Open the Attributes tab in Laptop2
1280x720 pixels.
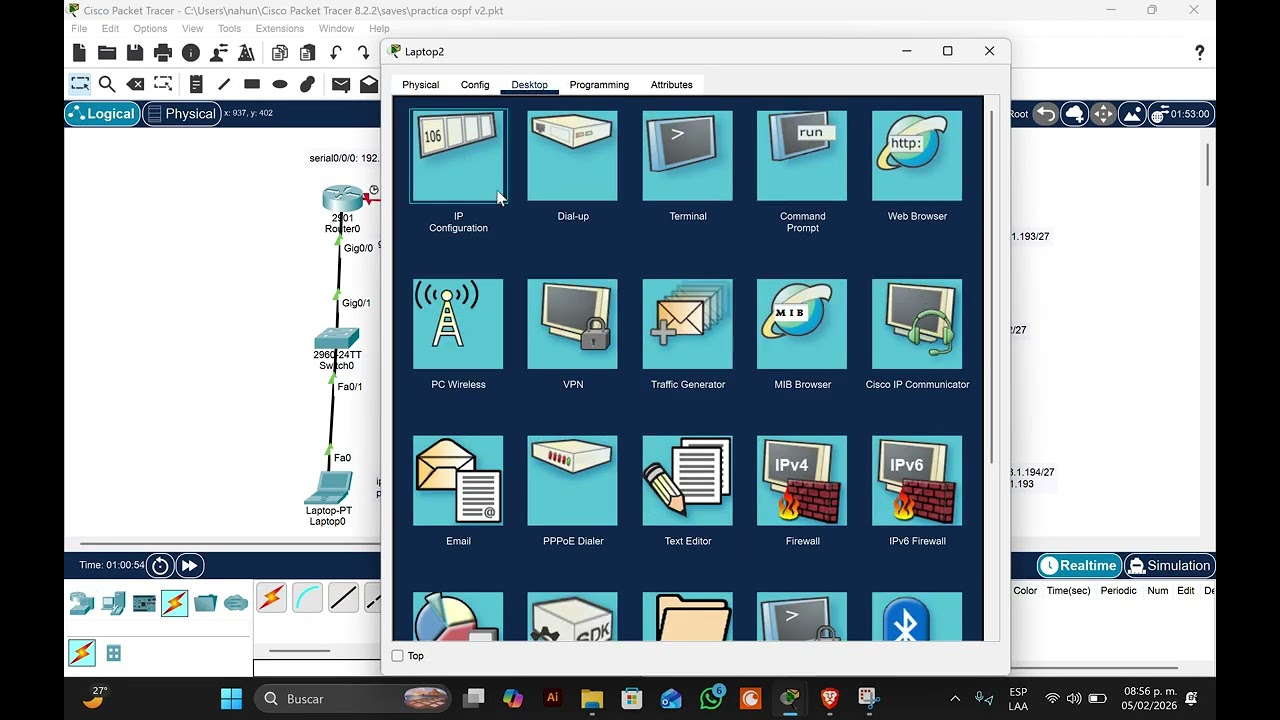tap(672, 85)
